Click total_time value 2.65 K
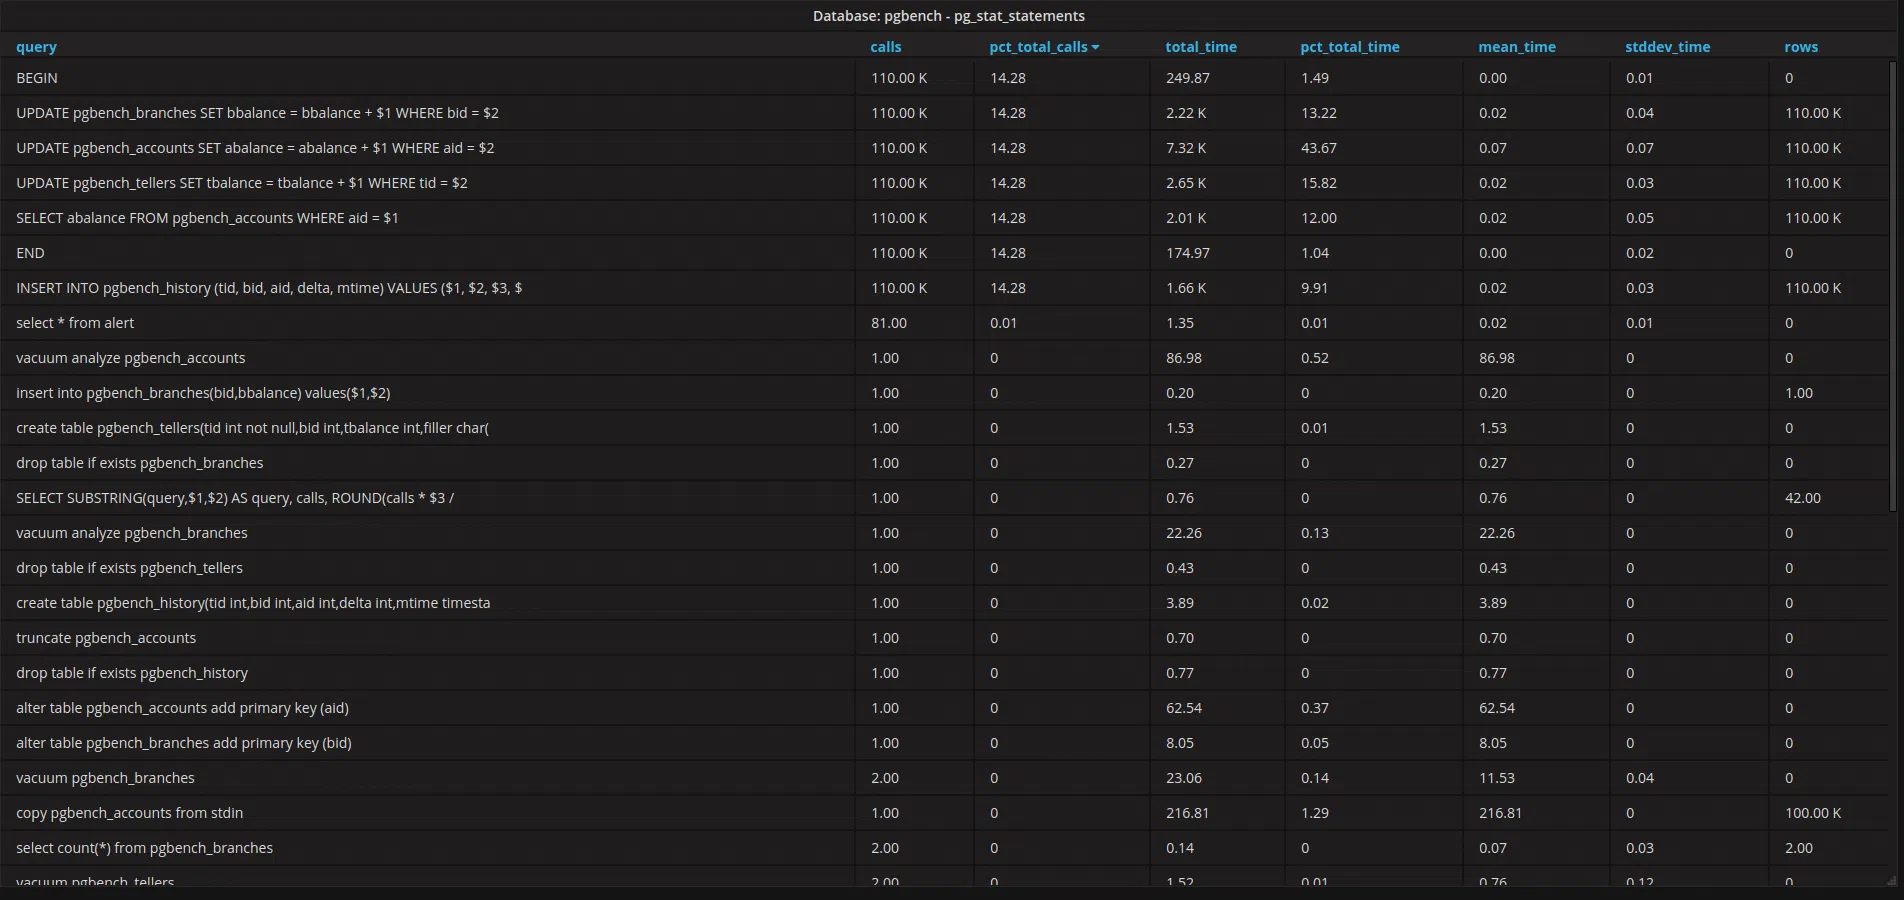Screen dimensions: 1904x900 1186,183
